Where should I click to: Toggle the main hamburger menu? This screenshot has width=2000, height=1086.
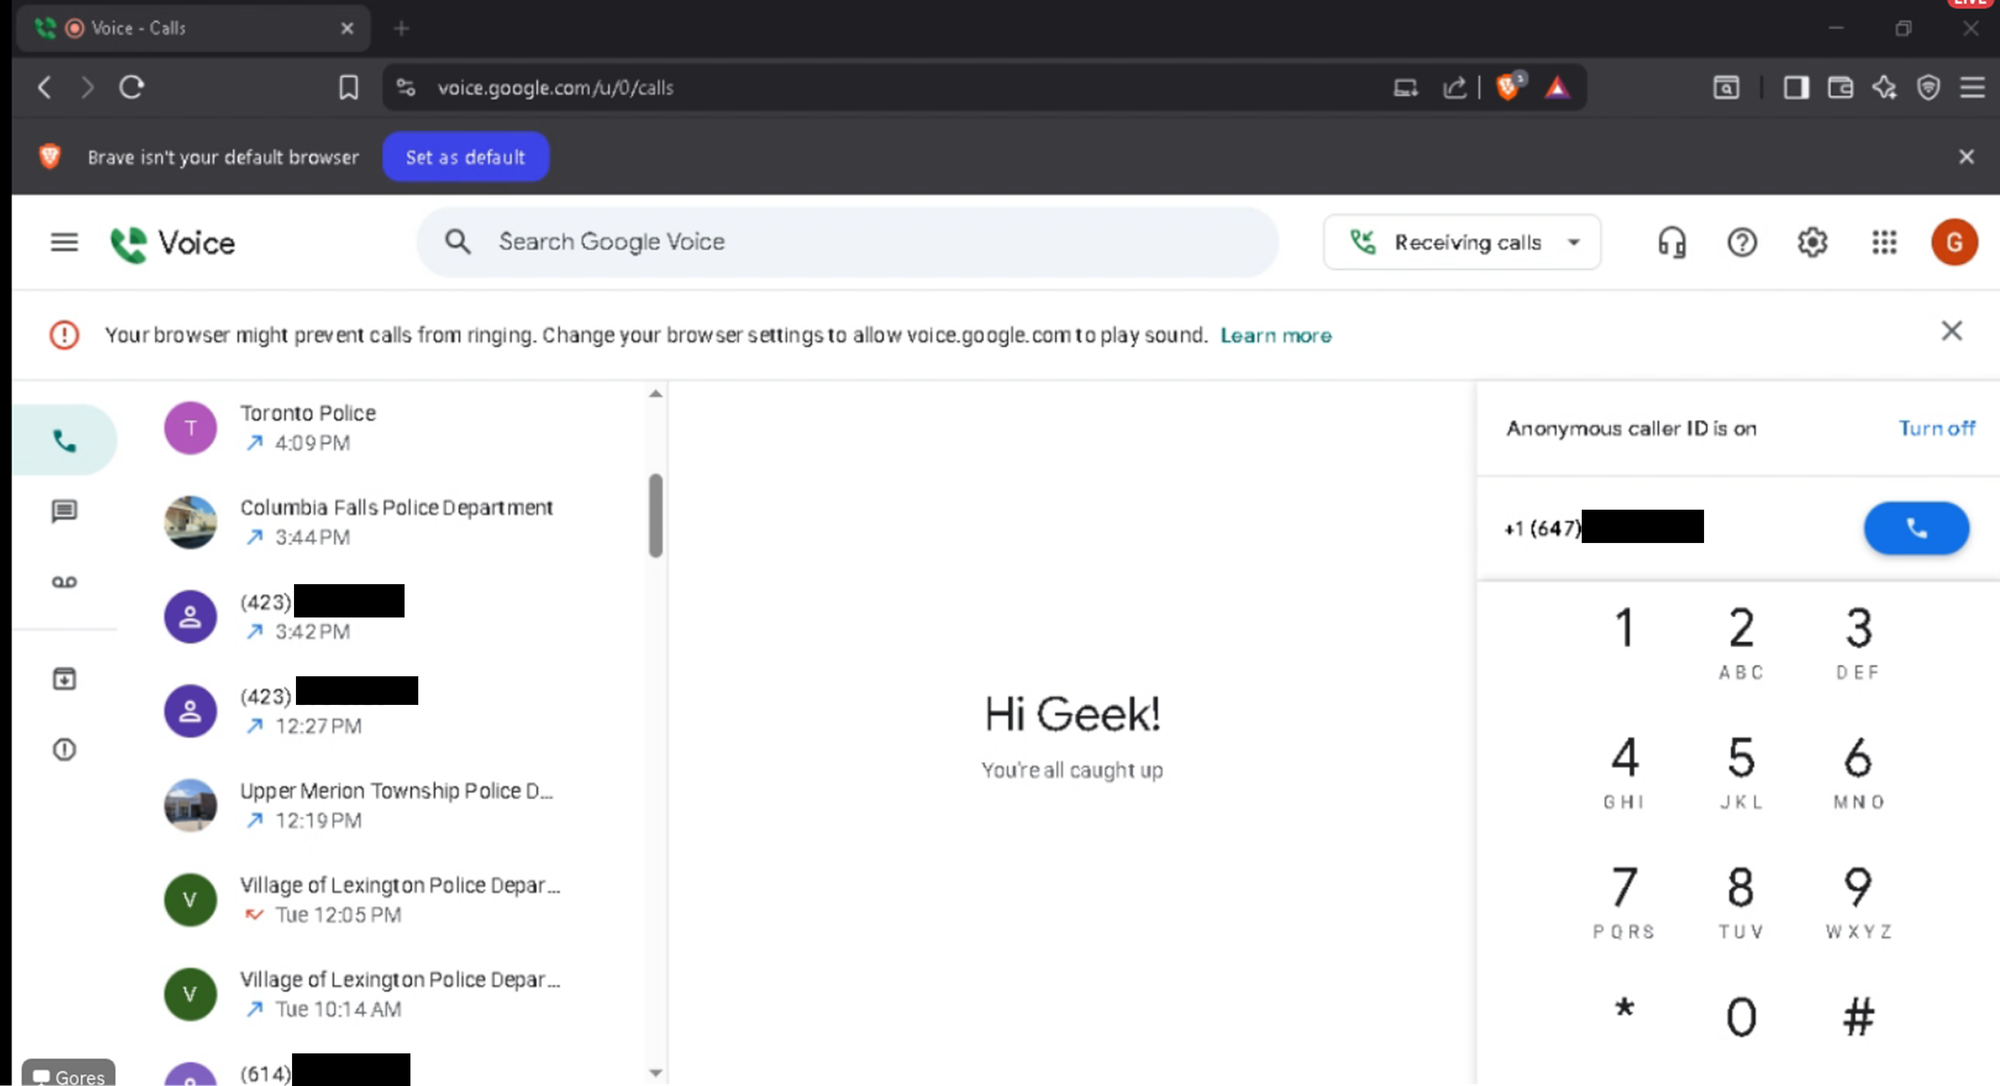[64, 242]
